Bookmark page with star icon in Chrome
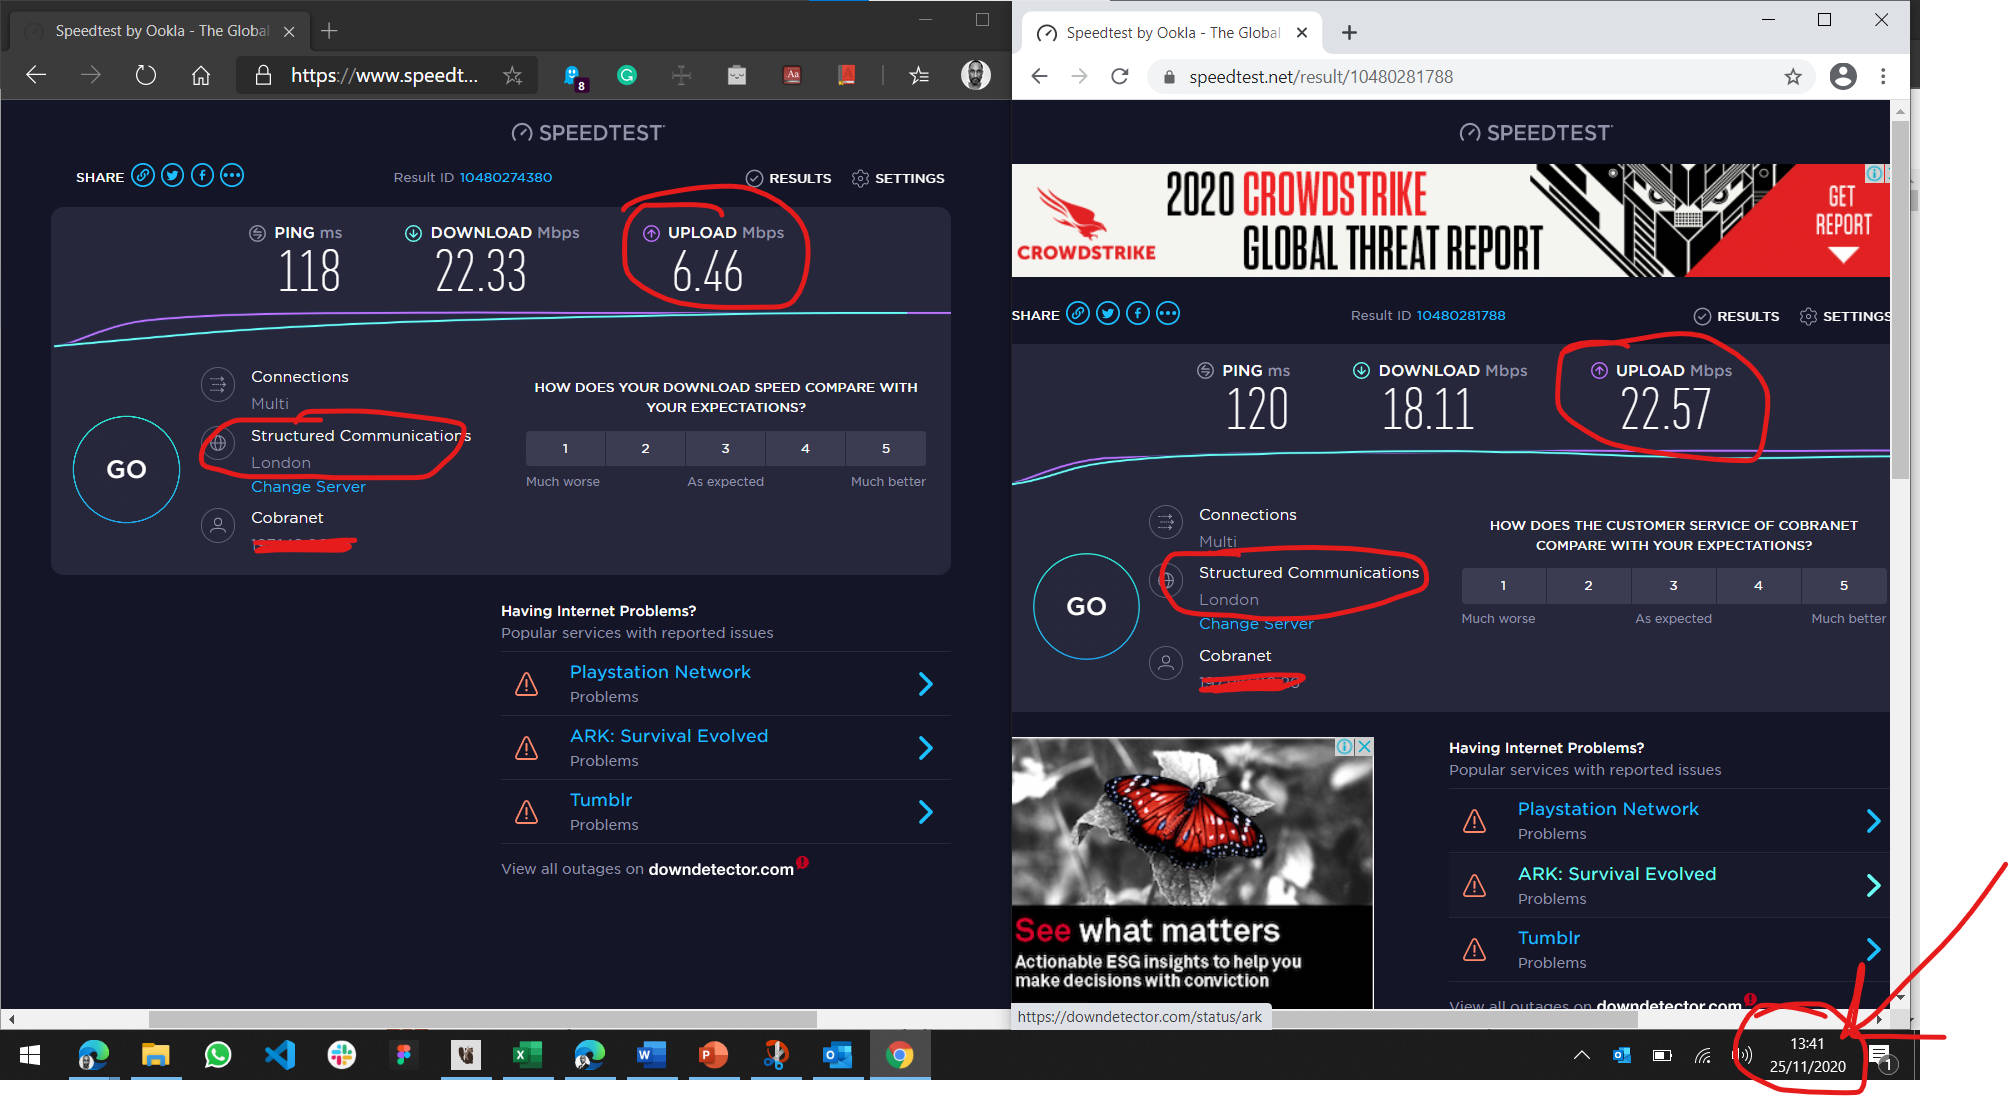The height and width of the screenshot is (1096, 2009). pyautogui.click(x=1793, y=77)
